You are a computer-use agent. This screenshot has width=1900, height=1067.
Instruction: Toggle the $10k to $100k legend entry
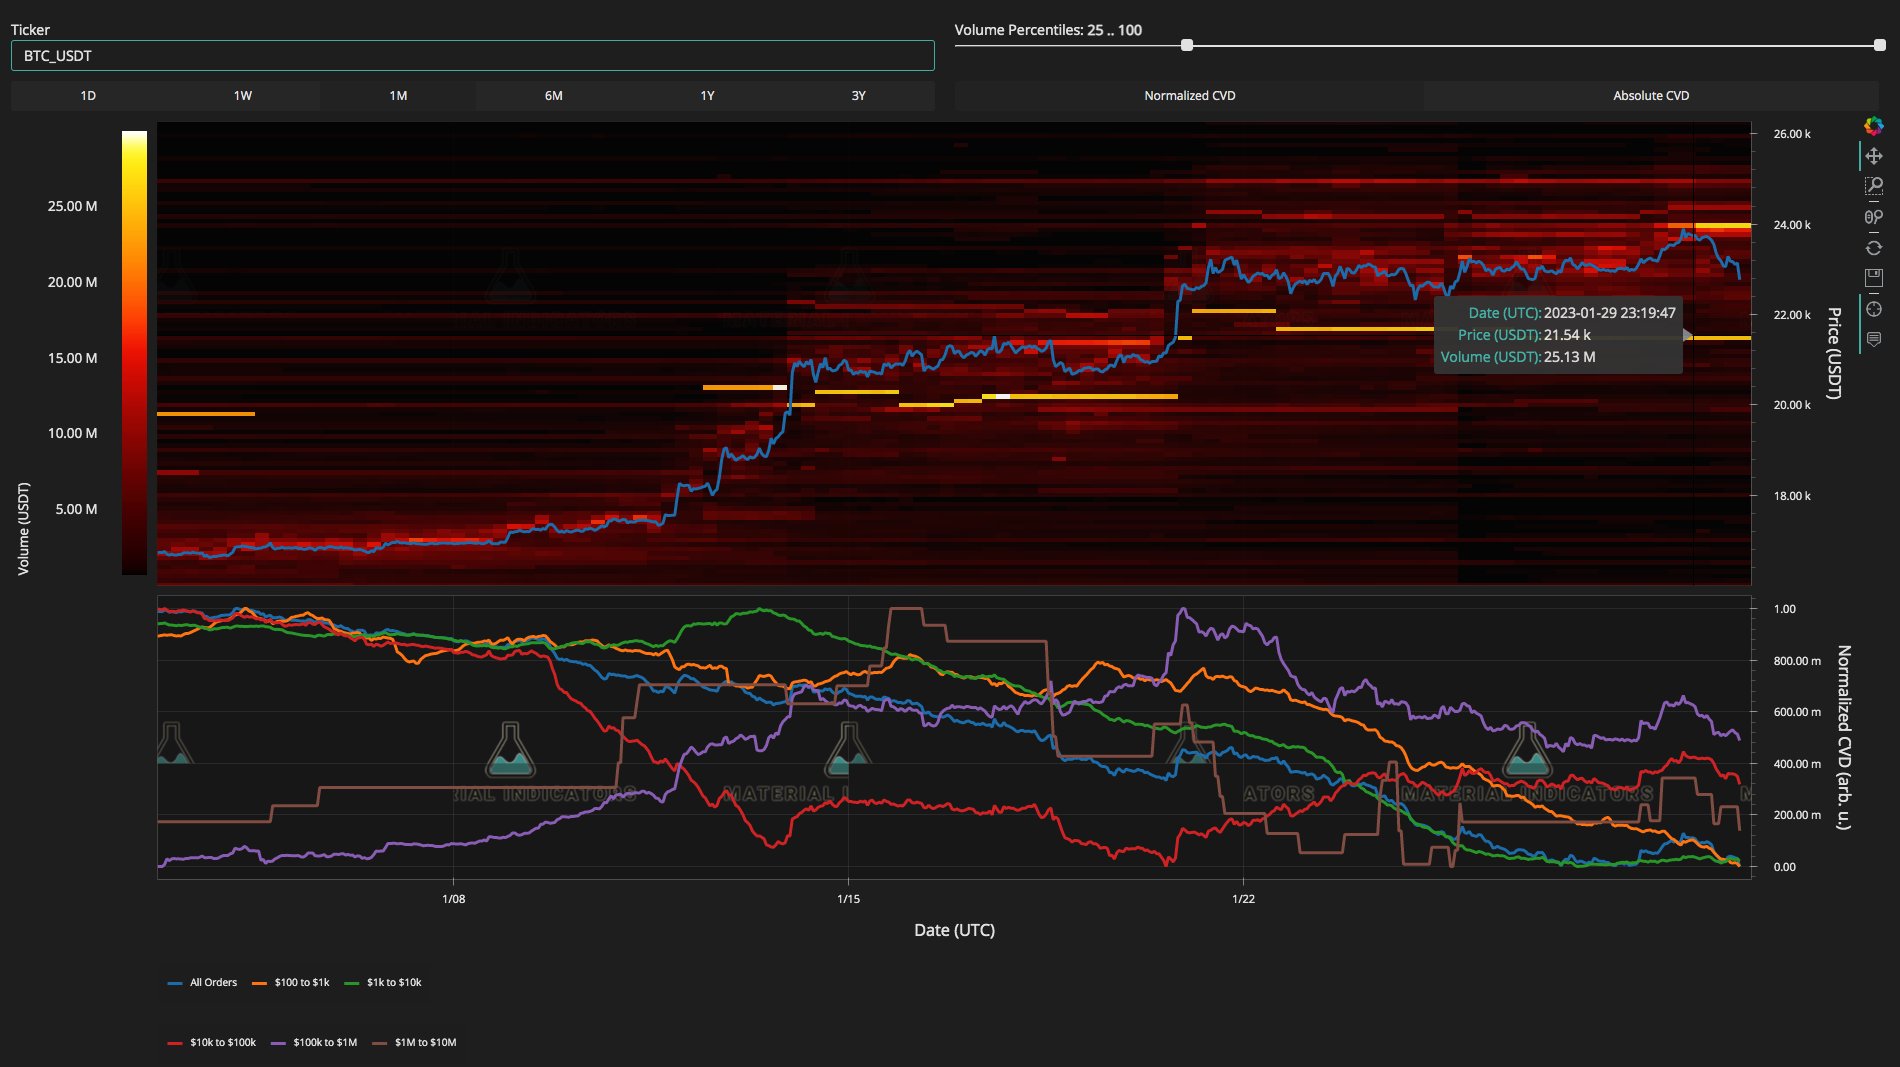[x=211, y=1043]
